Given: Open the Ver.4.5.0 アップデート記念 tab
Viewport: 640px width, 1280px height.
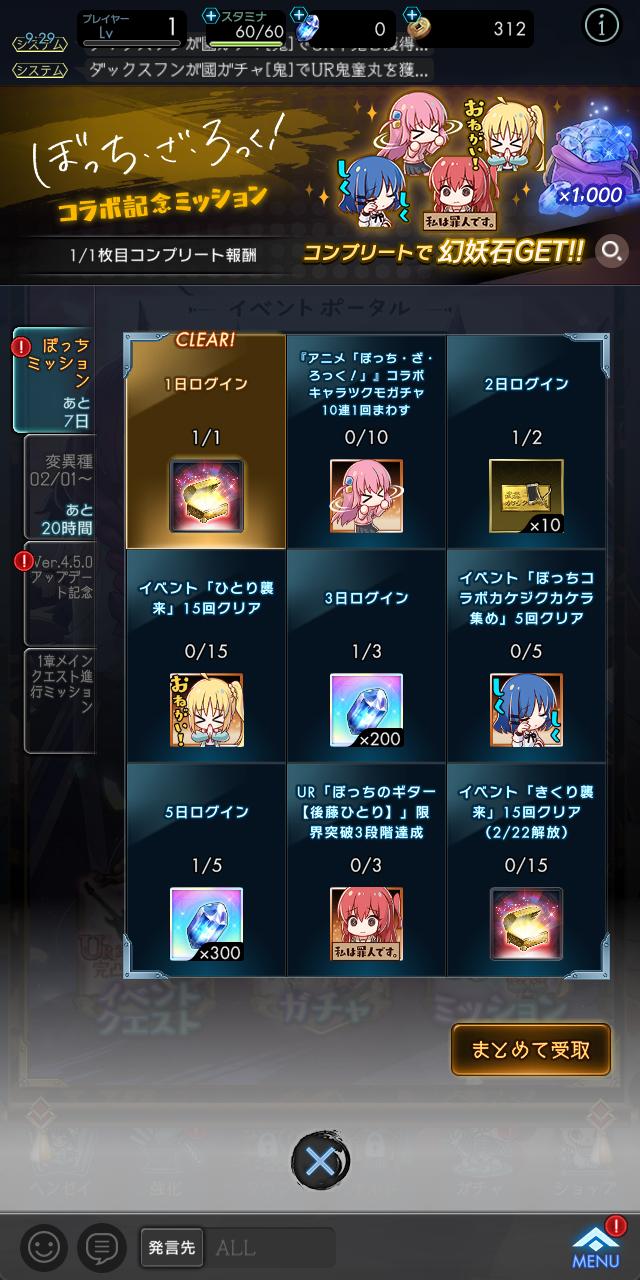Looking at the screenshot, I should (x=59, y=595).
